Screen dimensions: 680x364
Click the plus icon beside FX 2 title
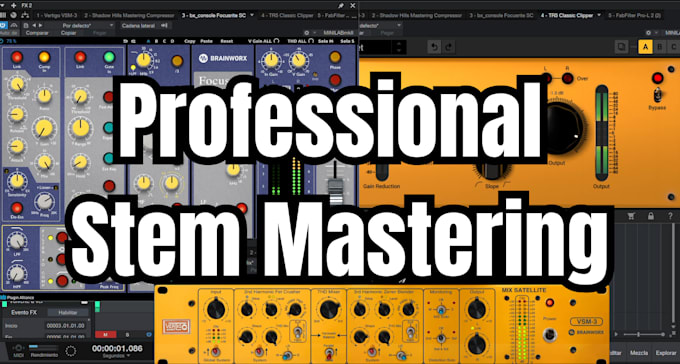click(x=13, y=6)
